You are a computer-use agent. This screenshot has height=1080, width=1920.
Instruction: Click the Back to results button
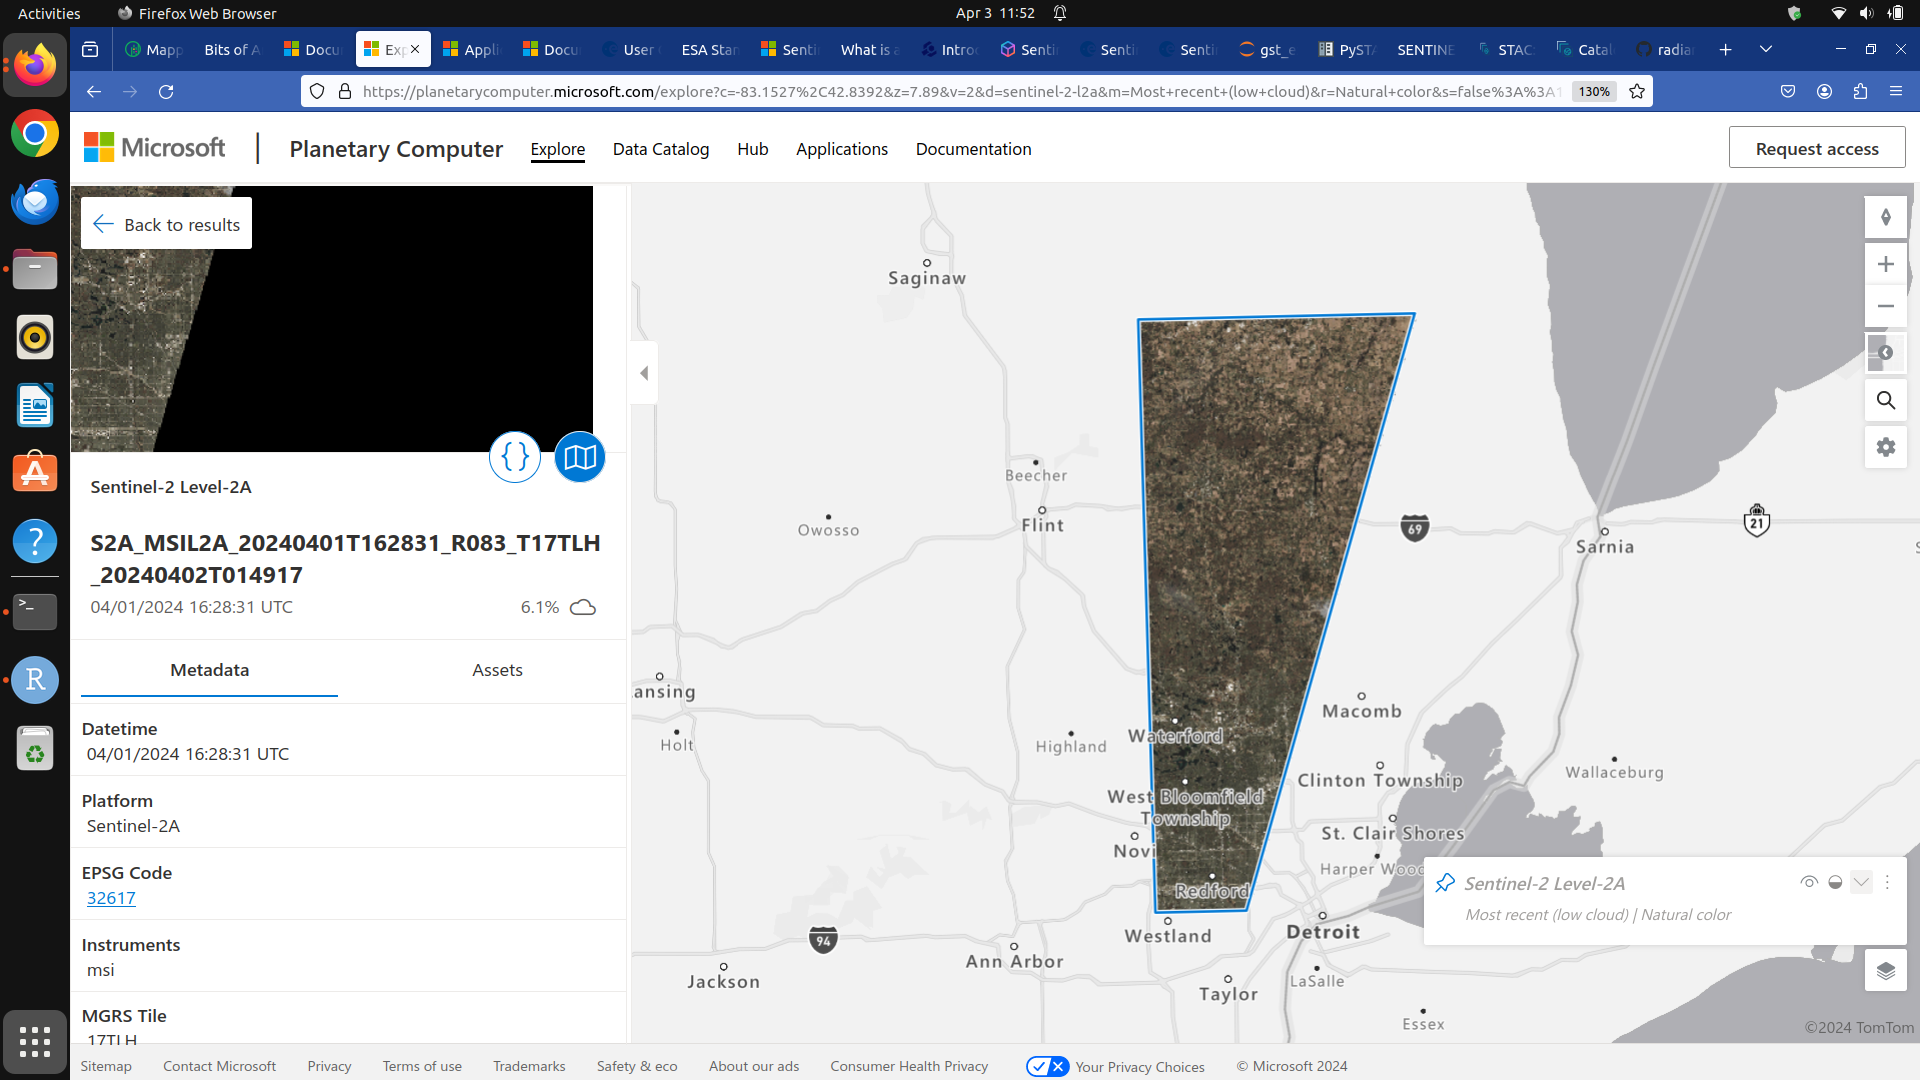(x=165, y=223)
